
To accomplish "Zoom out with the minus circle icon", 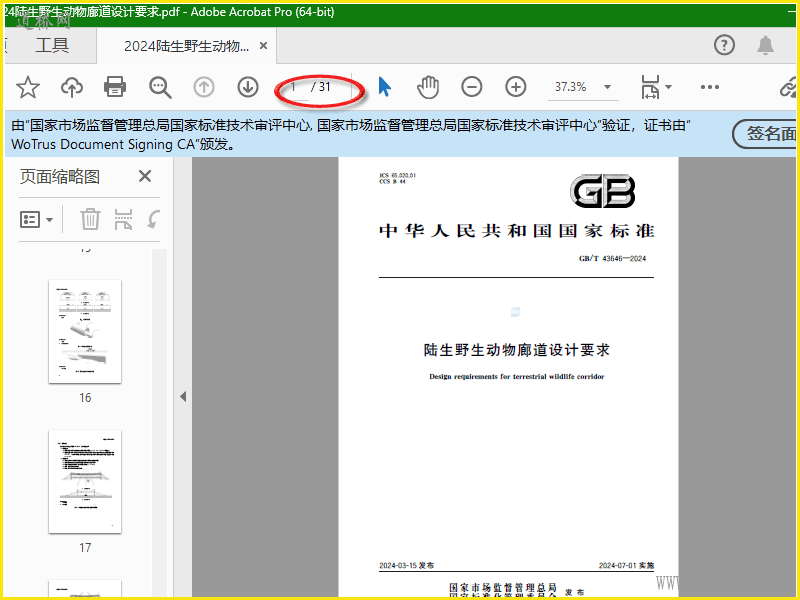I will tap(471, 87).
